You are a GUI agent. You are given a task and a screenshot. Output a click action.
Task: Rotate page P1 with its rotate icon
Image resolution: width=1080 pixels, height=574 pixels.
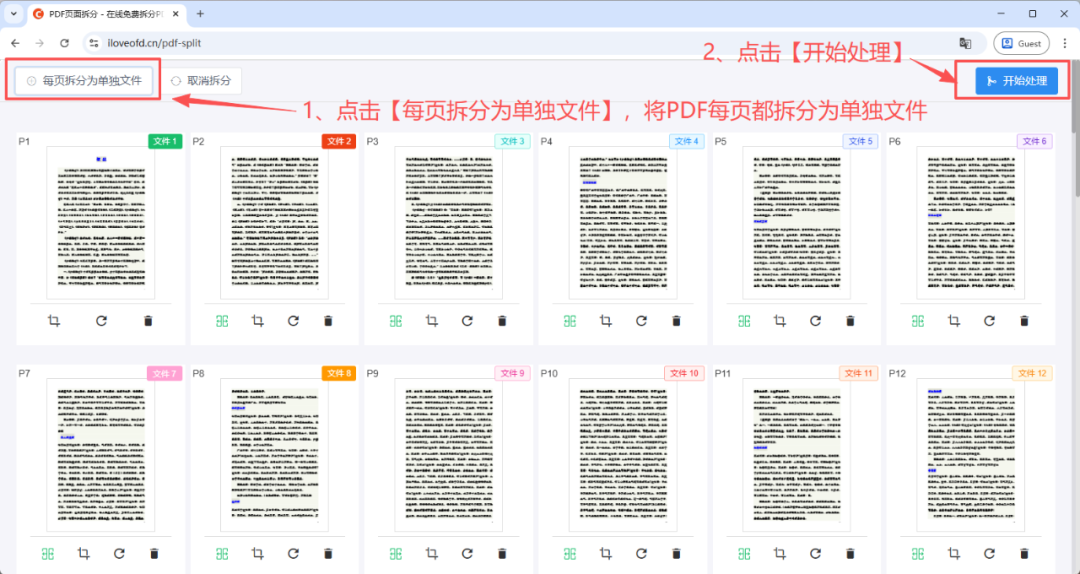101,320
